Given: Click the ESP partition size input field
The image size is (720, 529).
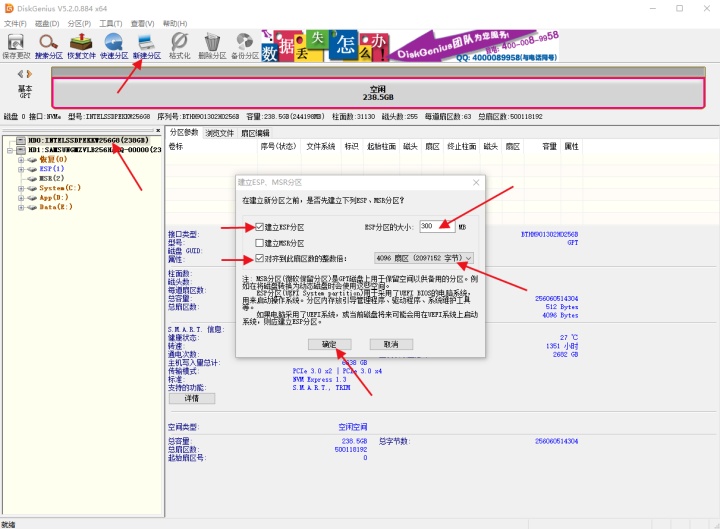Looking at the screenshot, I should pyautogui.click(x=437, y=226).
